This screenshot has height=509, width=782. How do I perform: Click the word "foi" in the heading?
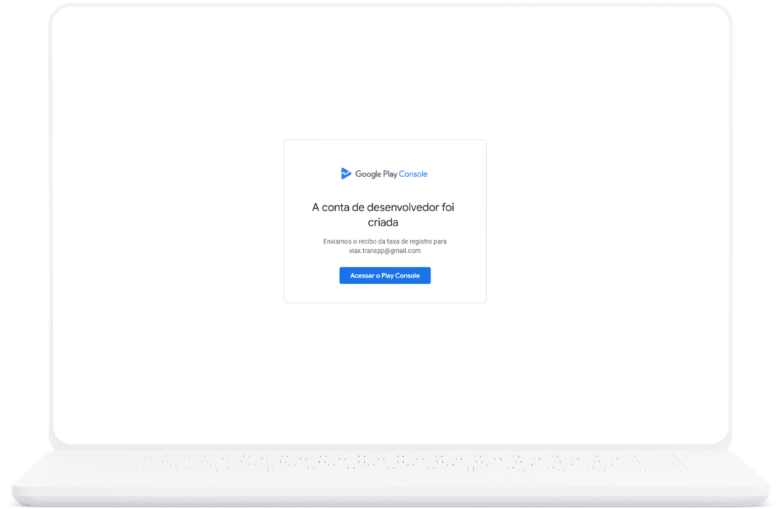pos(449,207)
